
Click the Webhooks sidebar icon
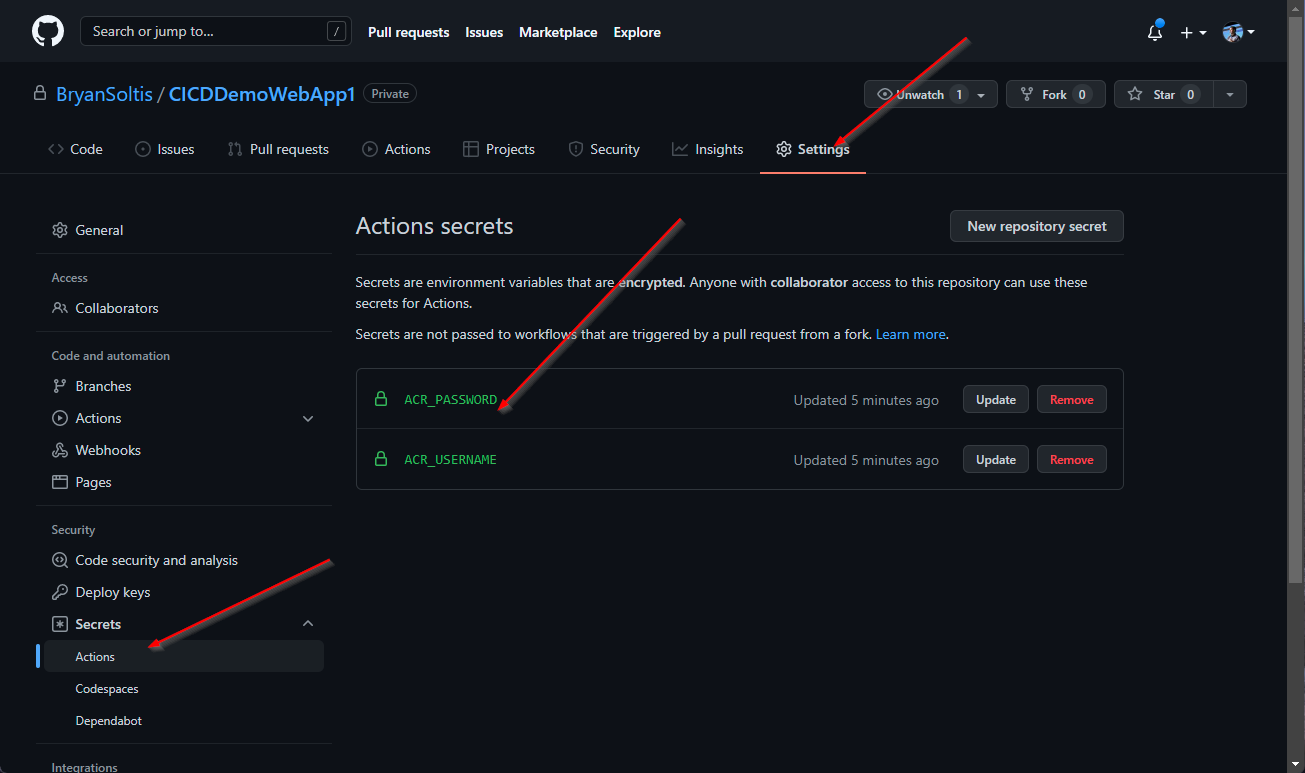[x=60, y=450]
